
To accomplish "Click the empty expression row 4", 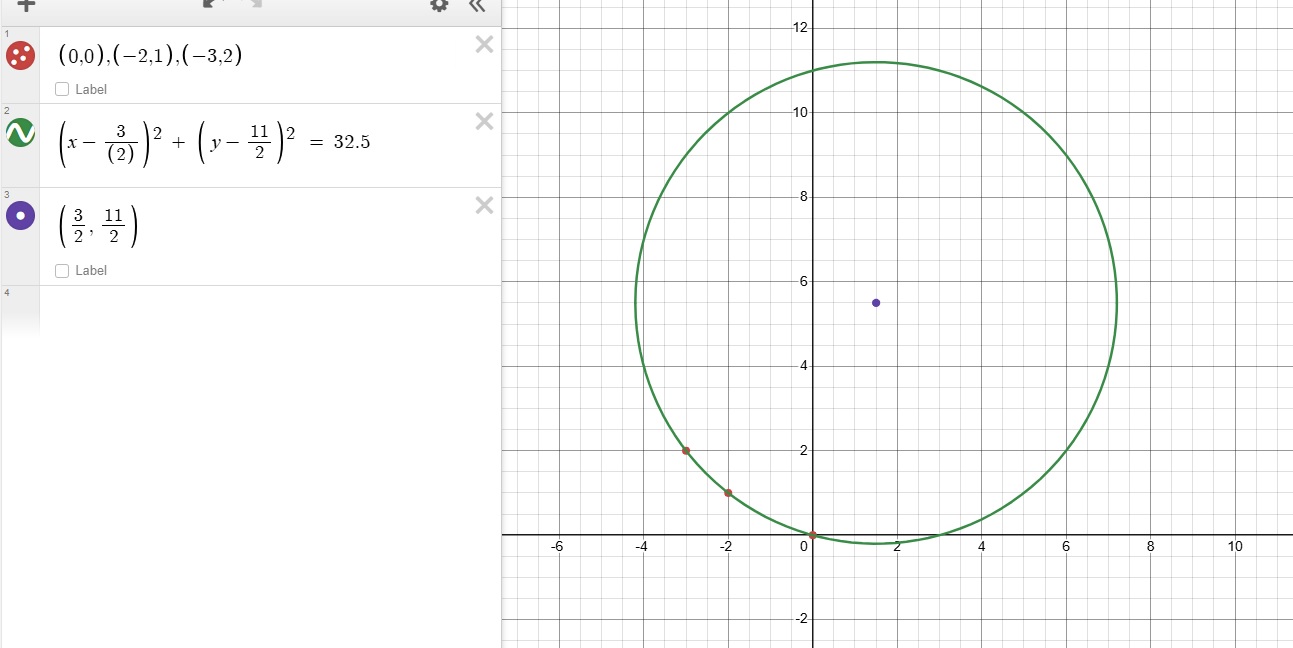I will (x=250, y=310).
